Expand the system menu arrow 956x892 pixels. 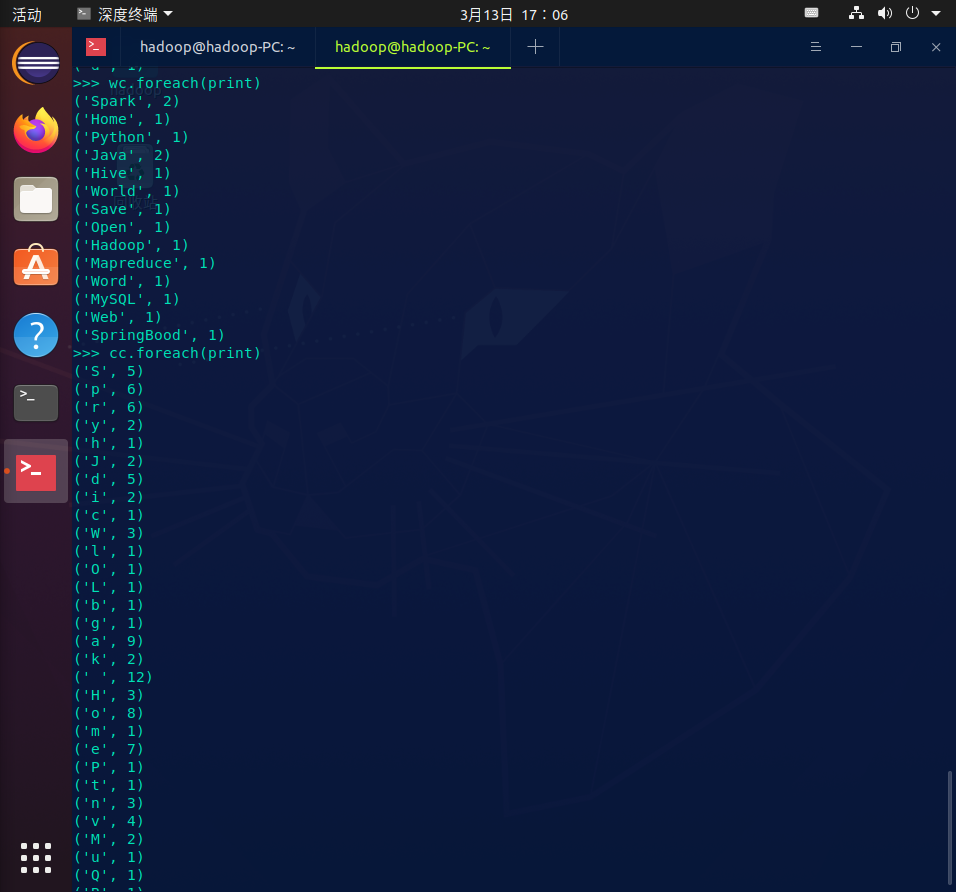pyautogui.click(x=936, y=13)
